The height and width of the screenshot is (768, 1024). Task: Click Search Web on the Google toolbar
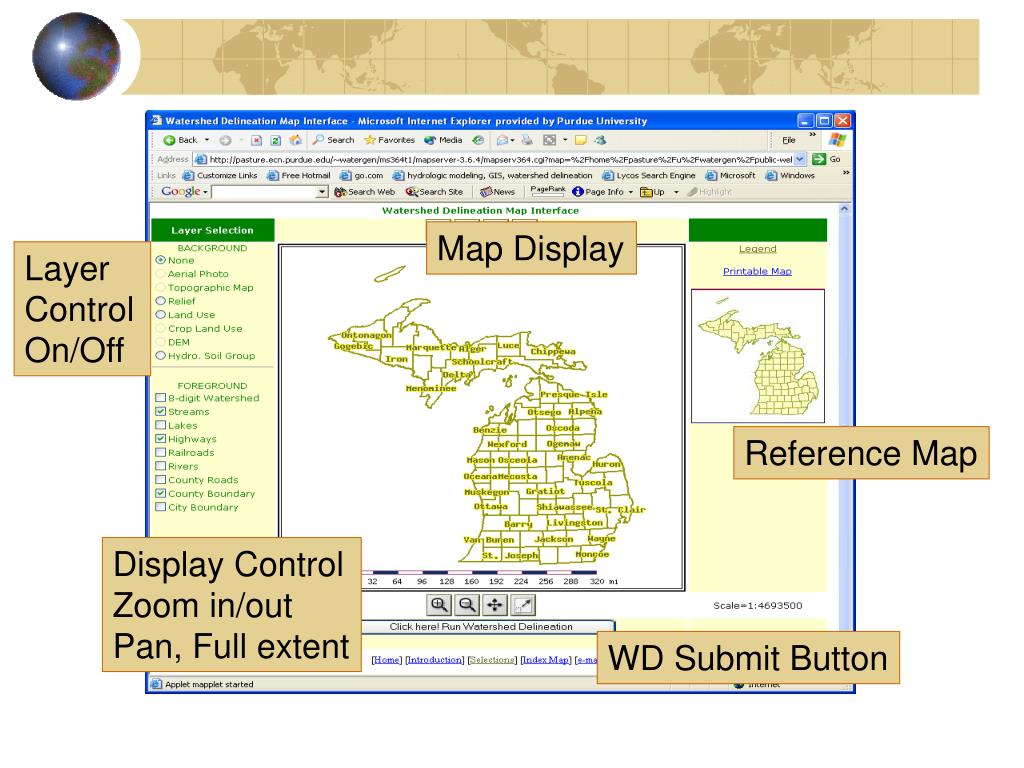[x=364, y=191]
